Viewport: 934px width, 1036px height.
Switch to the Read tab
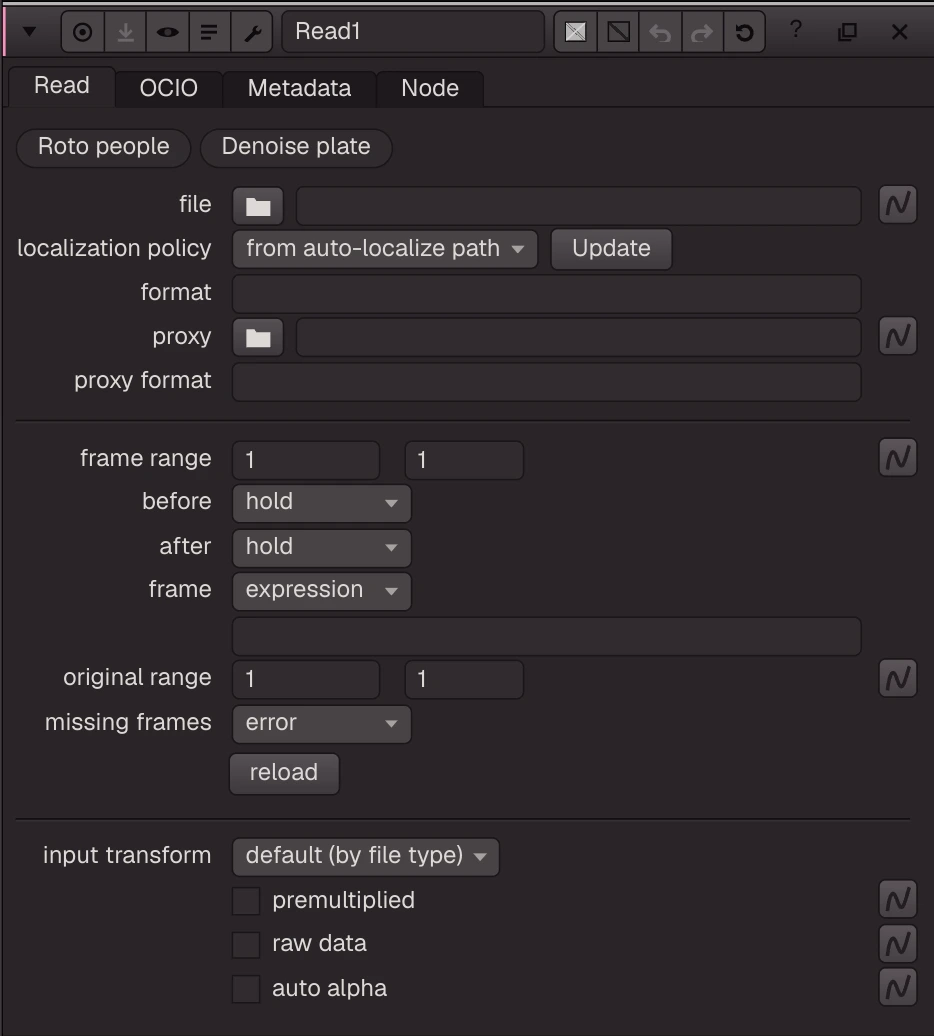(61, 86)
